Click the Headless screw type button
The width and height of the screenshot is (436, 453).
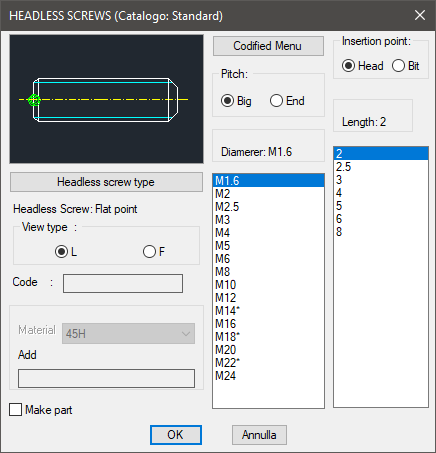[x=106, y=182]
